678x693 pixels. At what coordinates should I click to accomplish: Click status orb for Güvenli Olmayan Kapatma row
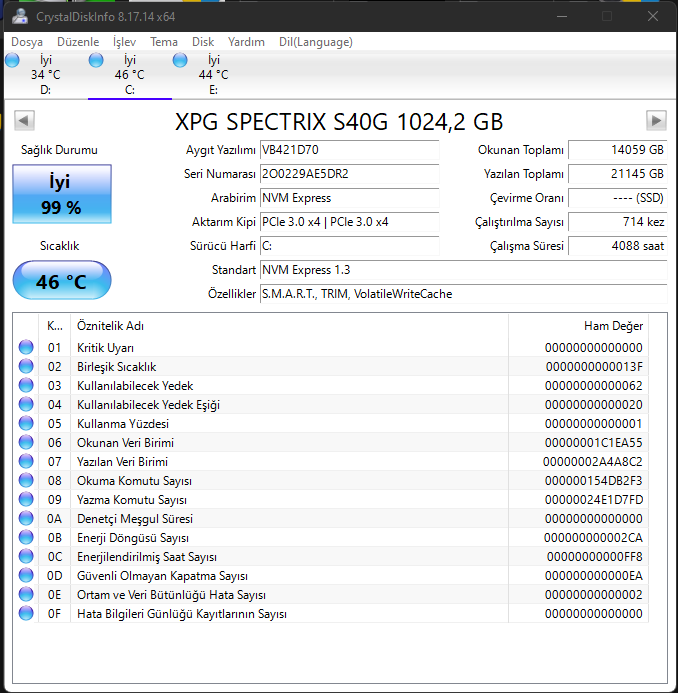click(x=26, y=575)
